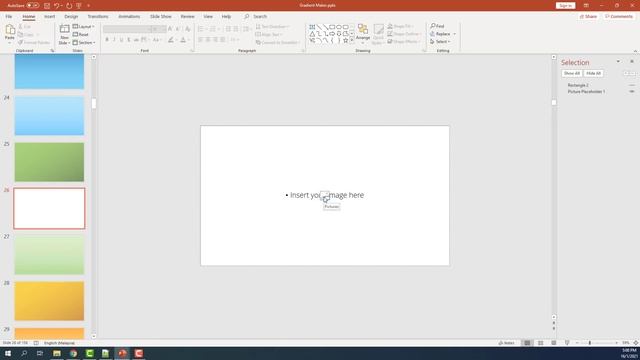The height and width of the screenshot is (360, 640).
Task: Click the Reset slide icon
Action: [75, 35]
